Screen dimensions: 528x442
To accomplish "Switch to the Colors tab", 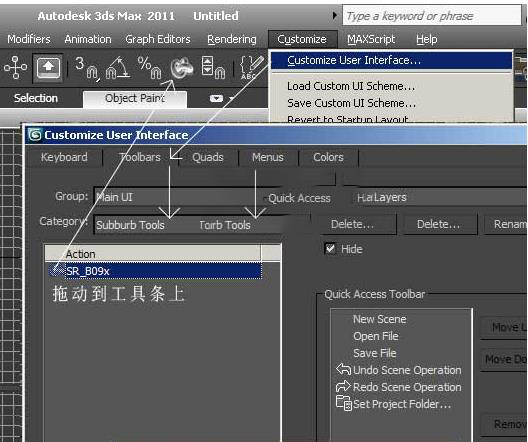I will point(328,157).
